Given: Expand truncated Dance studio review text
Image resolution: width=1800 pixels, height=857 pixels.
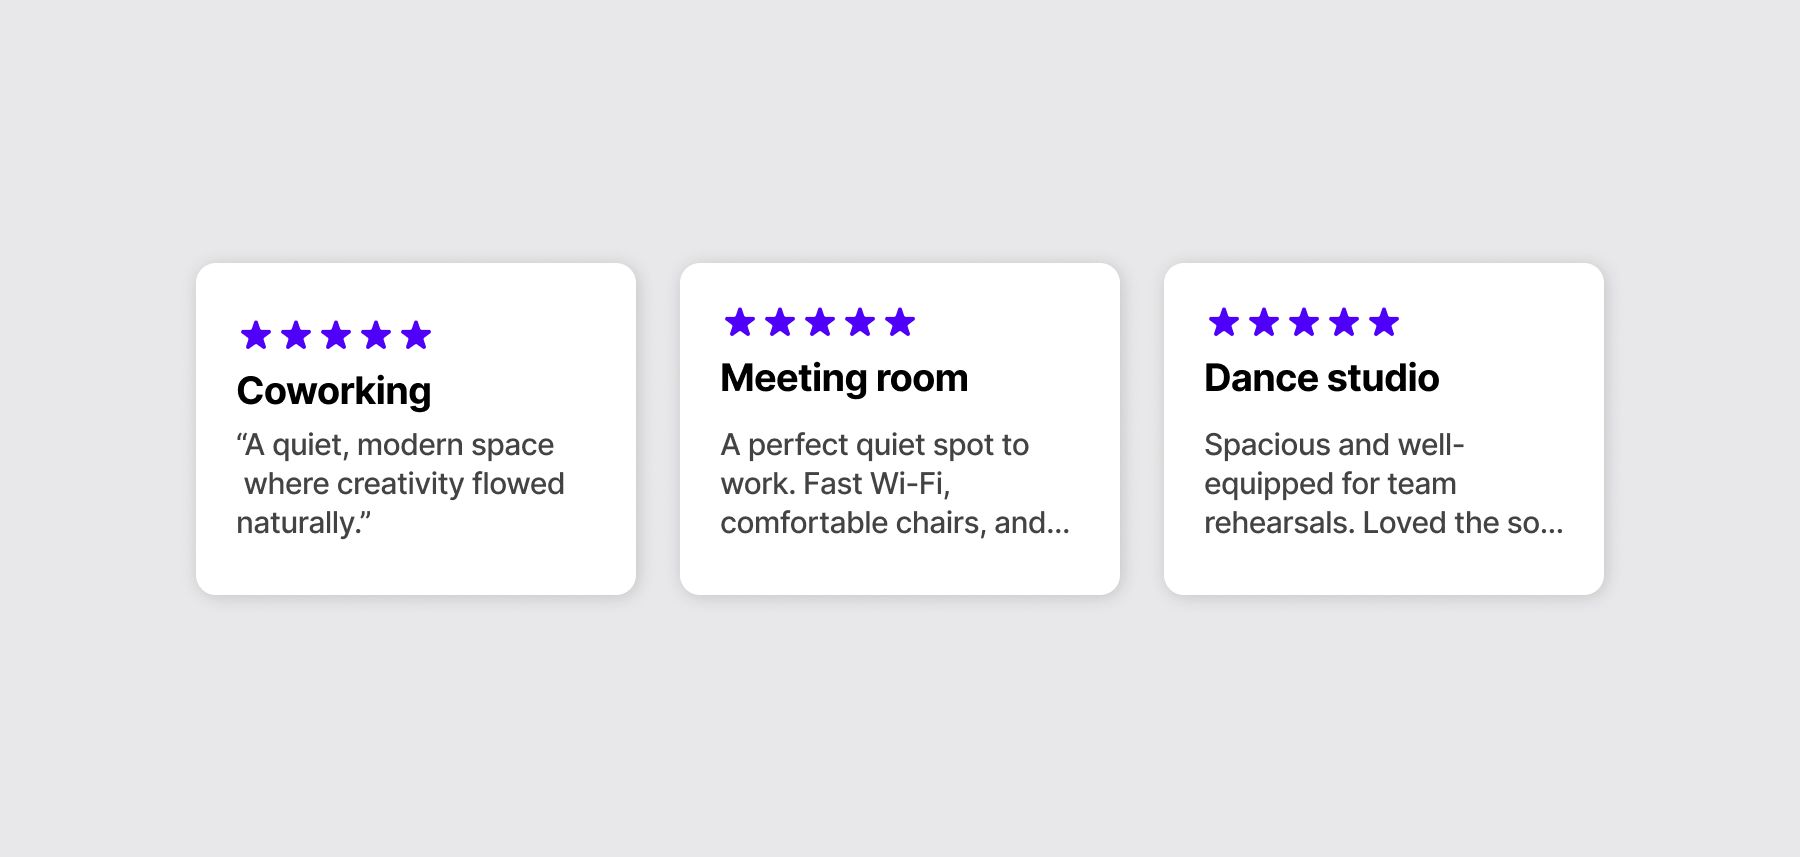Looking at the screenshot, I should [x=1383, y=484].
